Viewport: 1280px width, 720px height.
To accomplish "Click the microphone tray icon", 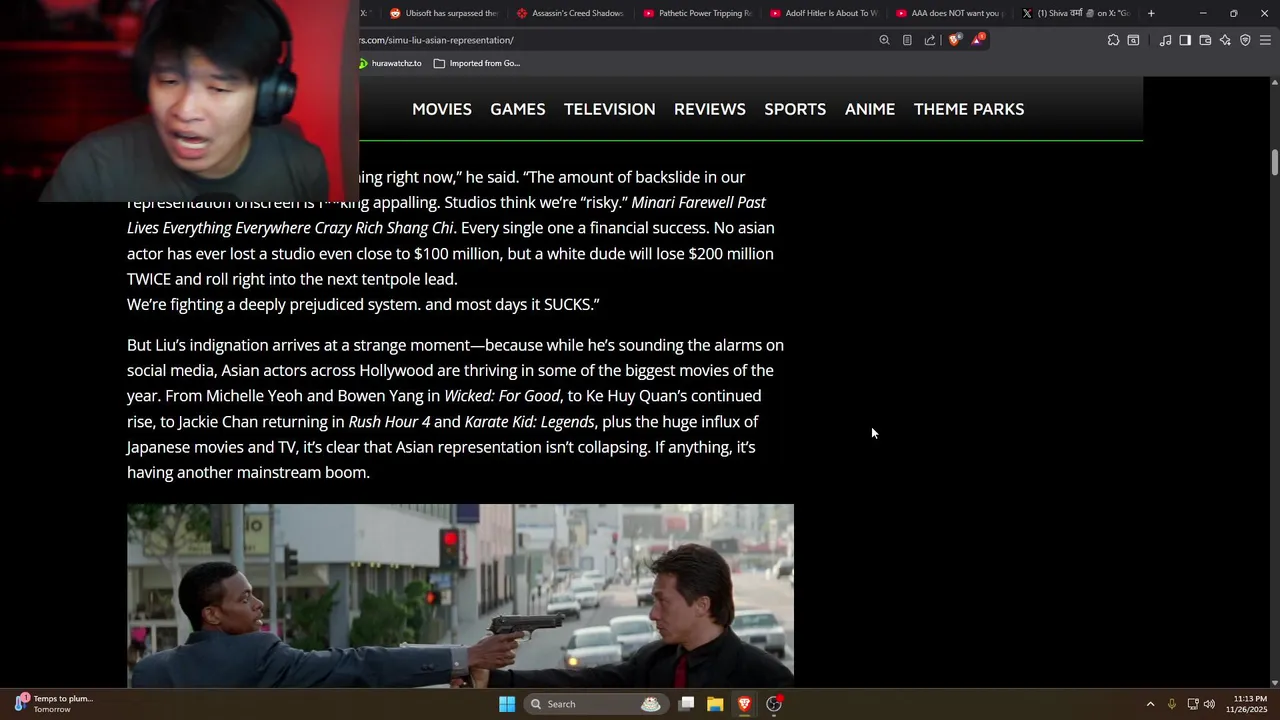I will pyautogui.click(x=1172, y=704).
